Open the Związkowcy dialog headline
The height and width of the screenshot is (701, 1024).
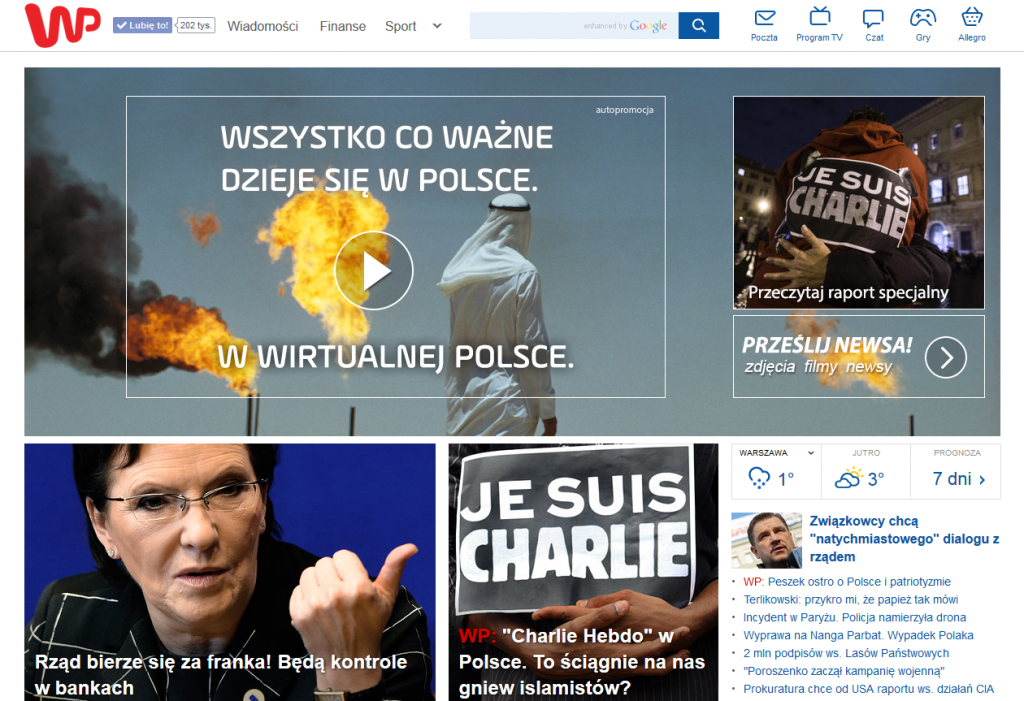tap(904, 538)
